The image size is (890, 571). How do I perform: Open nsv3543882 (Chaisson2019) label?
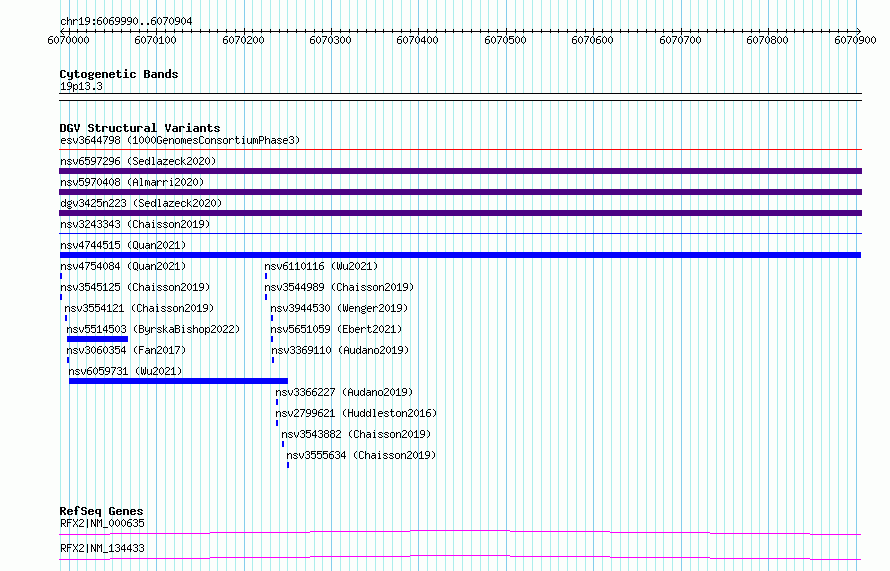pyautogui.click(x=356, y=434)
